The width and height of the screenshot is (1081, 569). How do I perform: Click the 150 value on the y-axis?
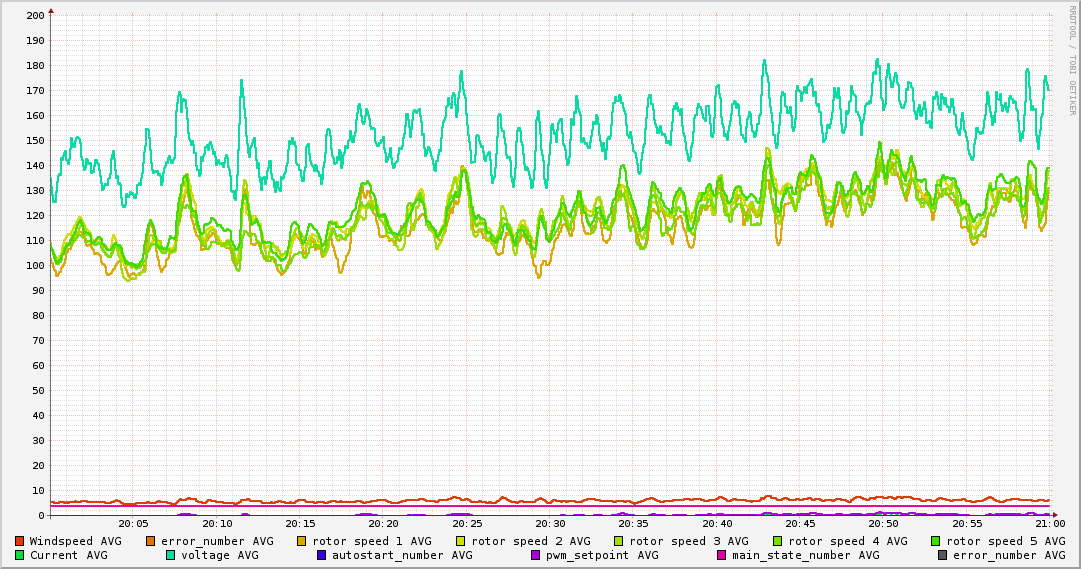(35, 141)
